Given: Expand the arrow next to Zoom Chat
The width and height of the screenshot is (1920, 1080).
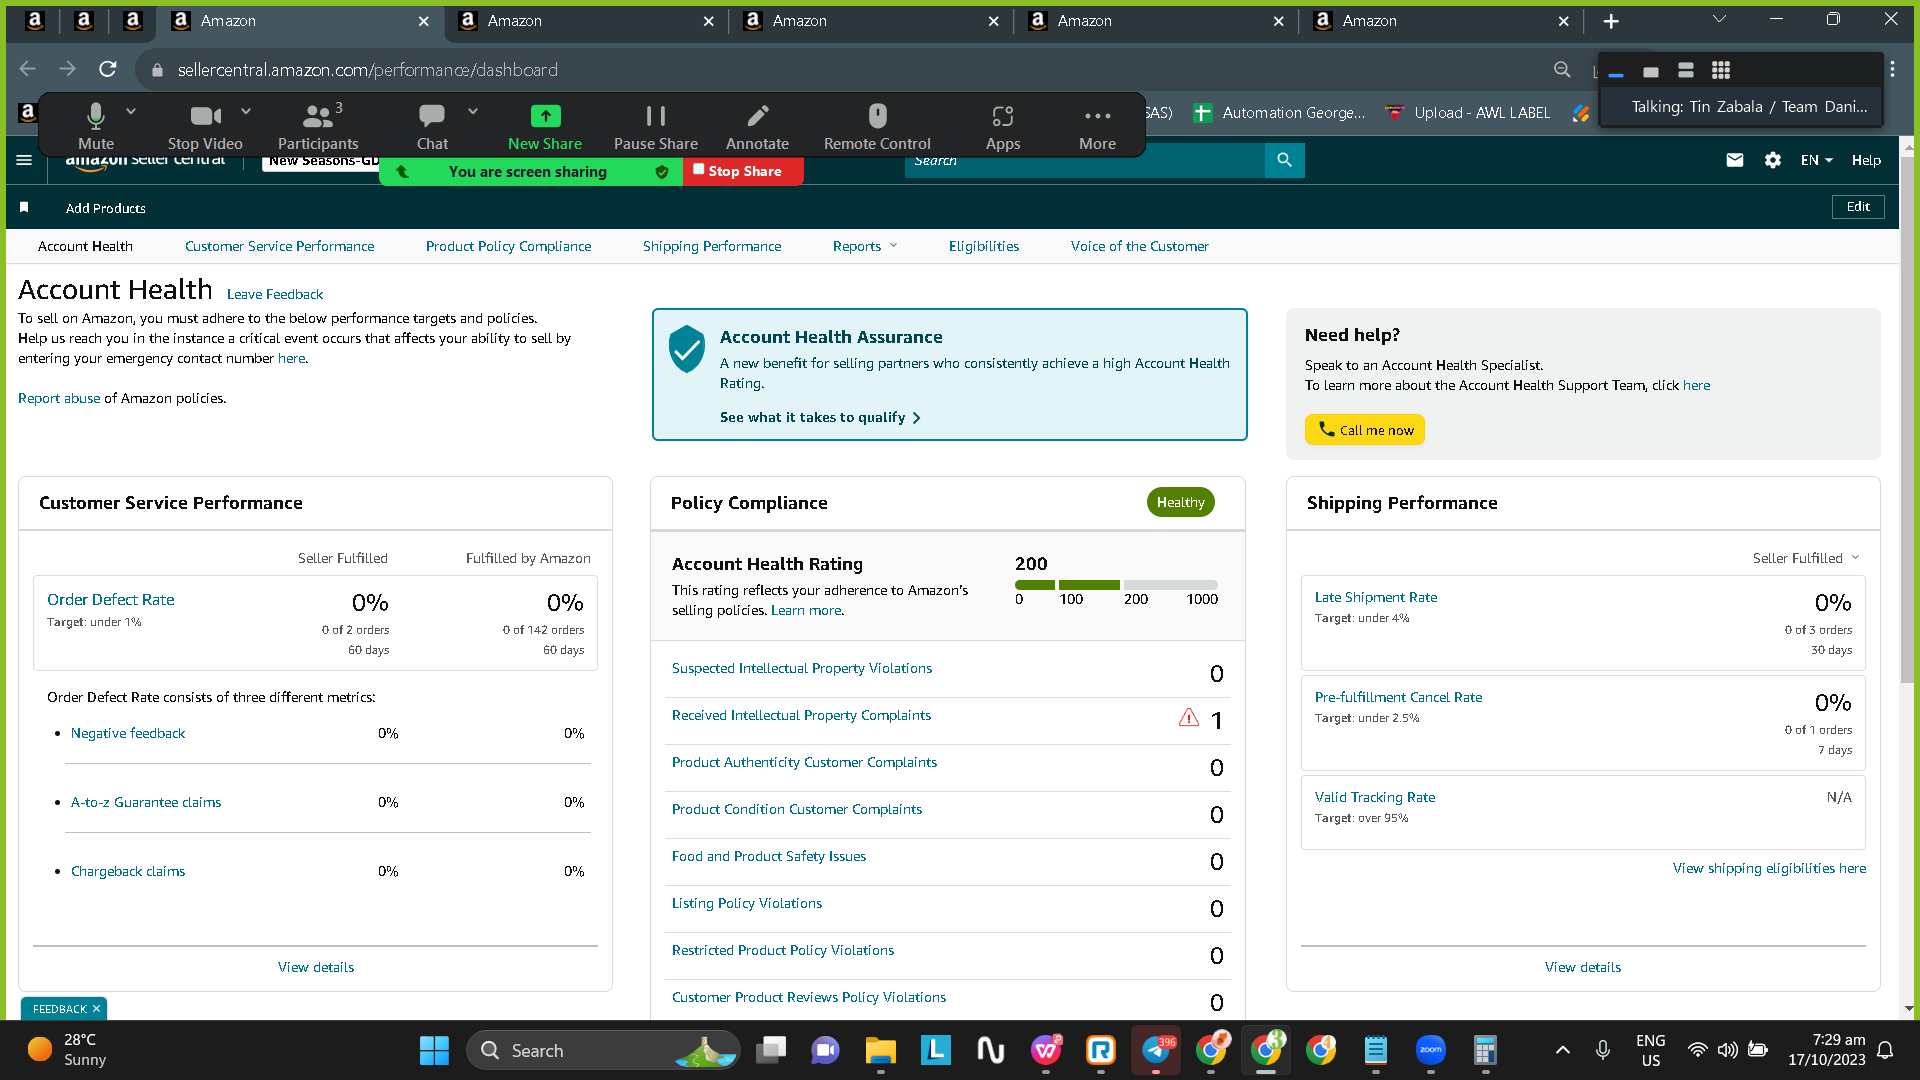Looking at the screenshot, I should (x=473, y=112).
